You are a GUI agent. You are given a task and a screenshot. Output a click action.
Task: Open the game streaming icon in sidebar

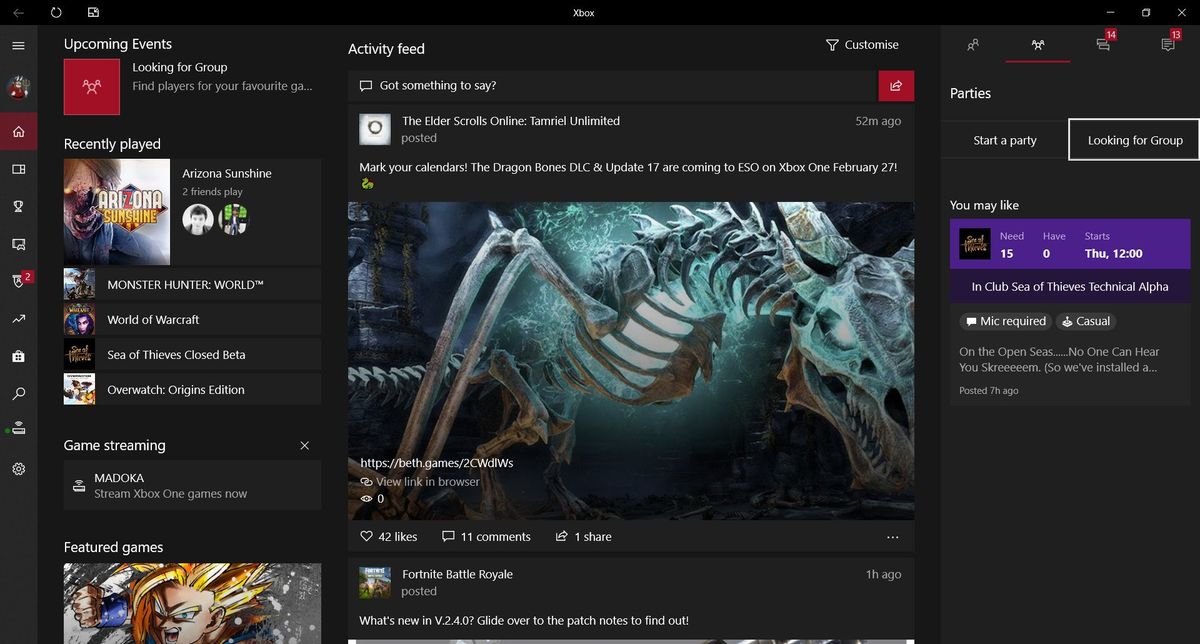(x=18, y=427)
